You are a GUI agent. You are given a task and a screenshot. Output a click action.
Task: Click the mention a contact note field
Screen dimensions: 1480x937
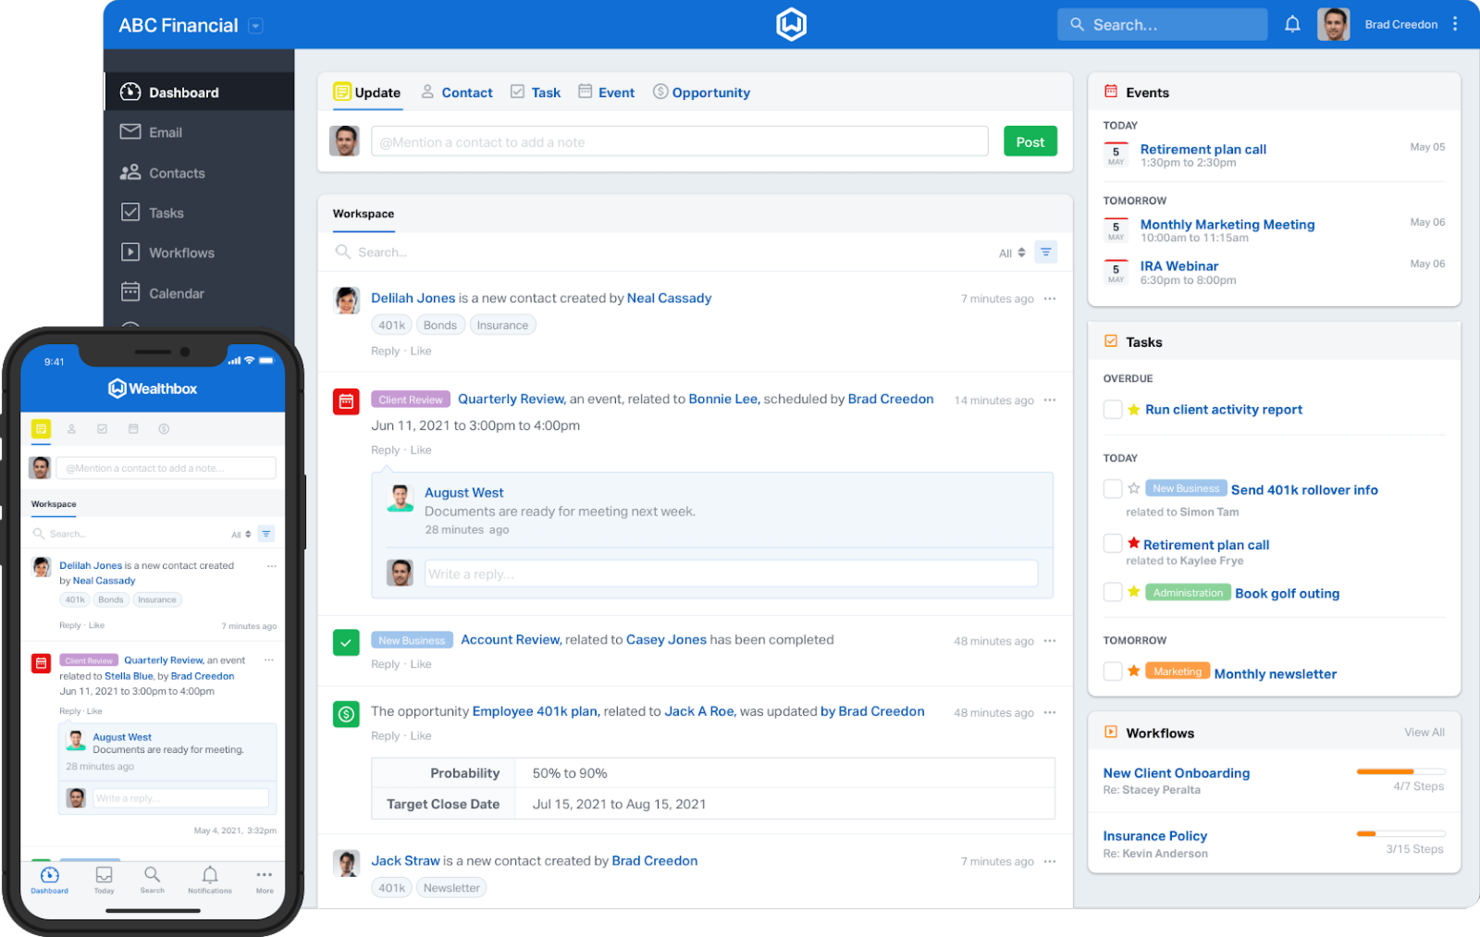coord(679,142)
